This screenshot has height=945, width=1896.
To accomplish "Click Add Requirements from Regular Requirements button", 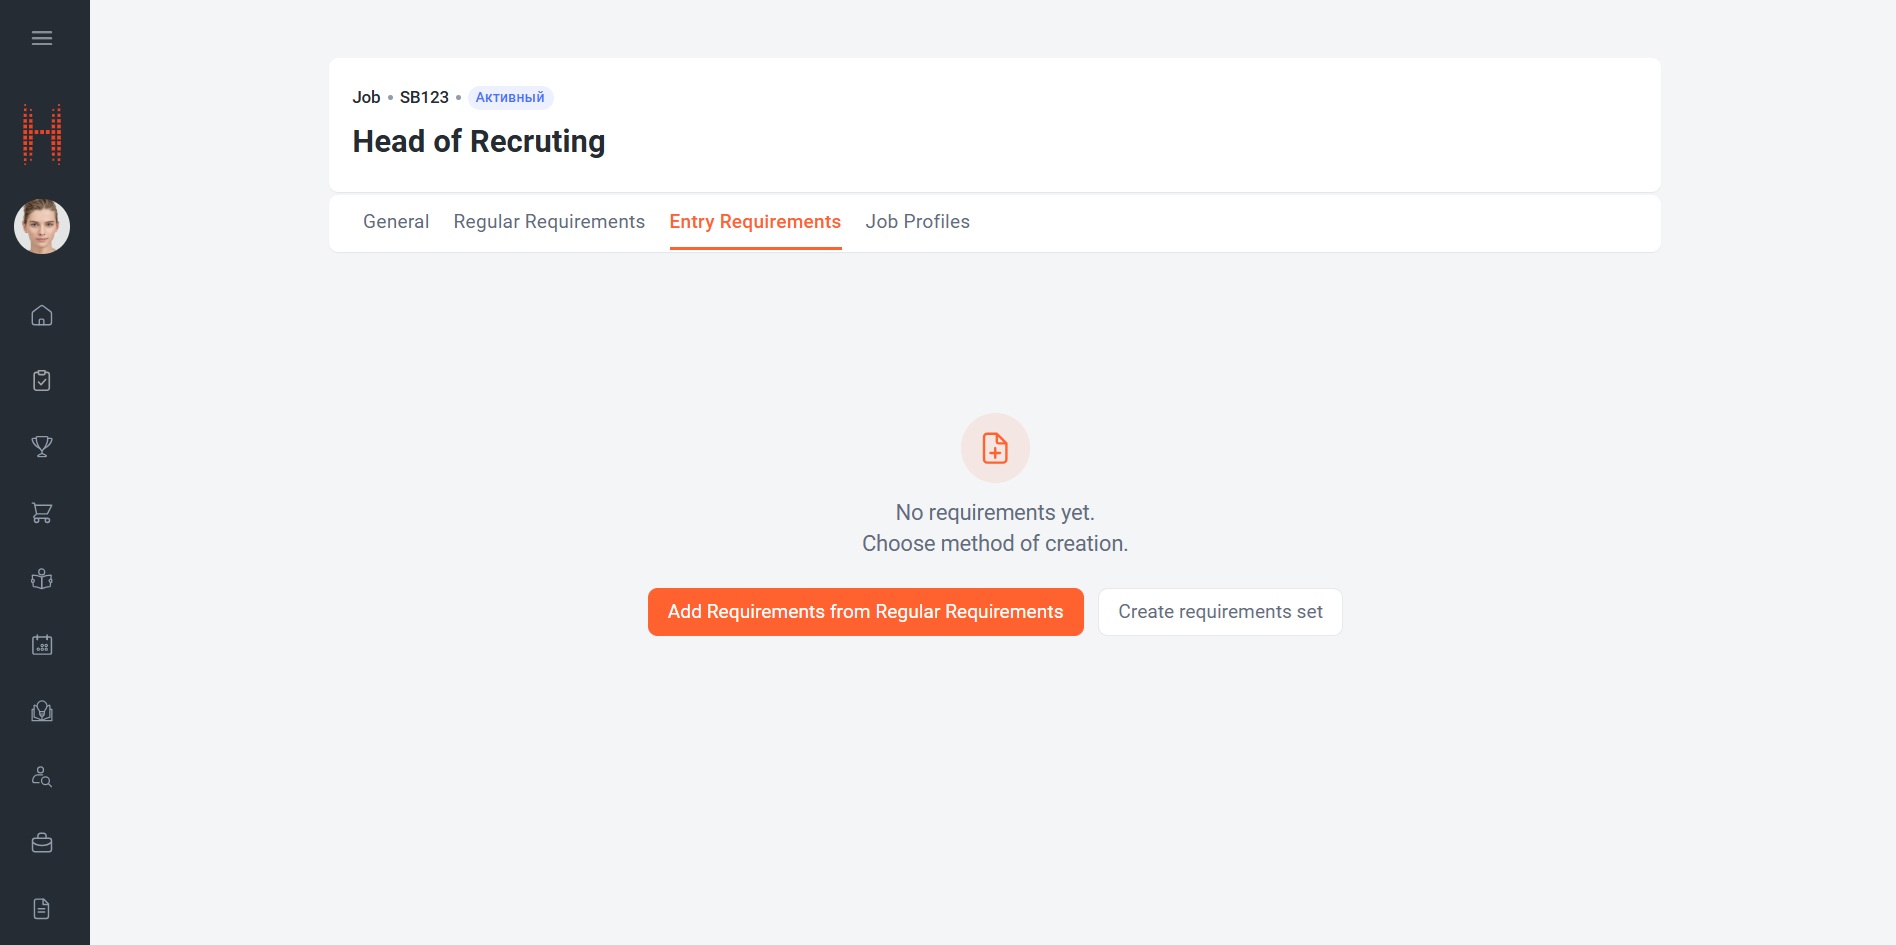I will point(866,612).
